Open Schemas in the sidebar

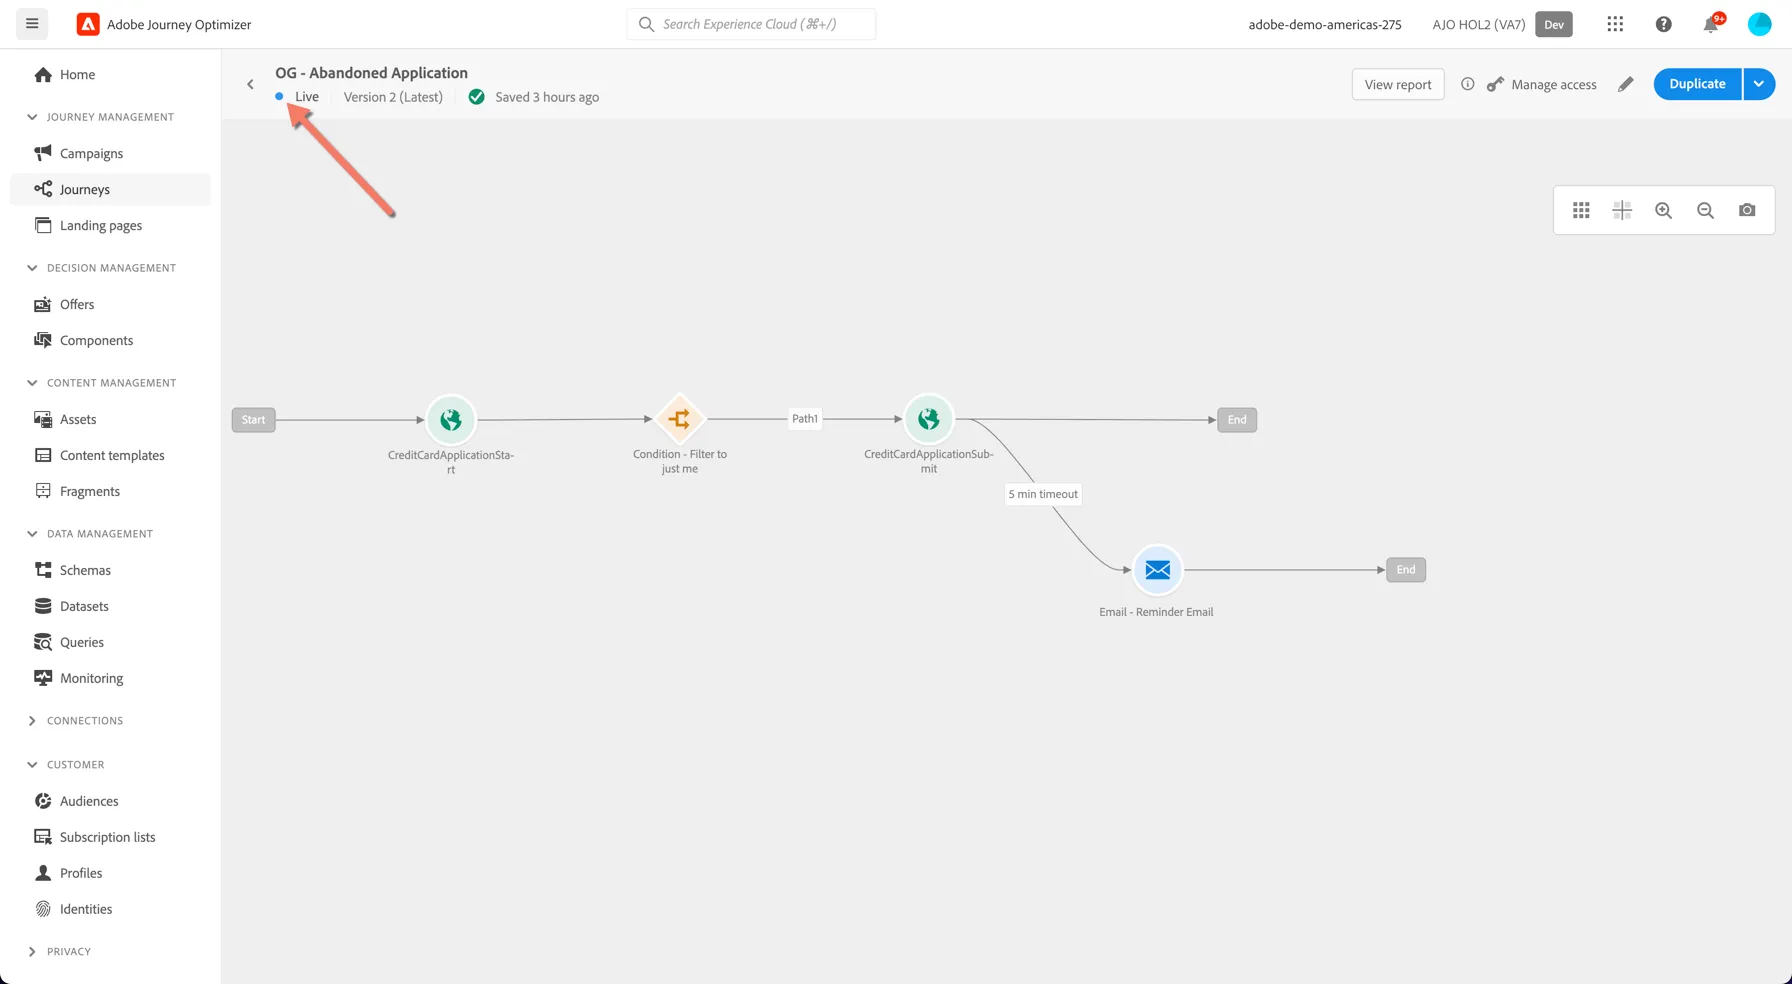coord(110,570)
